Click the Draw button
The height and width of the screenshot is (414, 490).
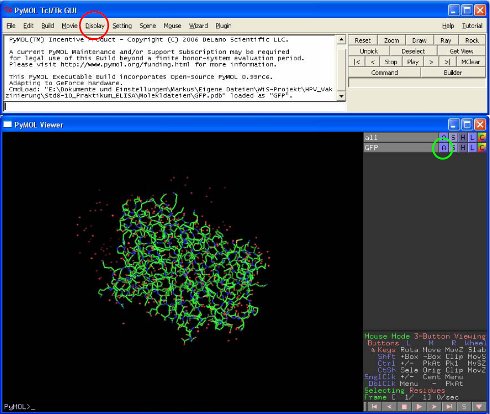(x=419, y=40)
